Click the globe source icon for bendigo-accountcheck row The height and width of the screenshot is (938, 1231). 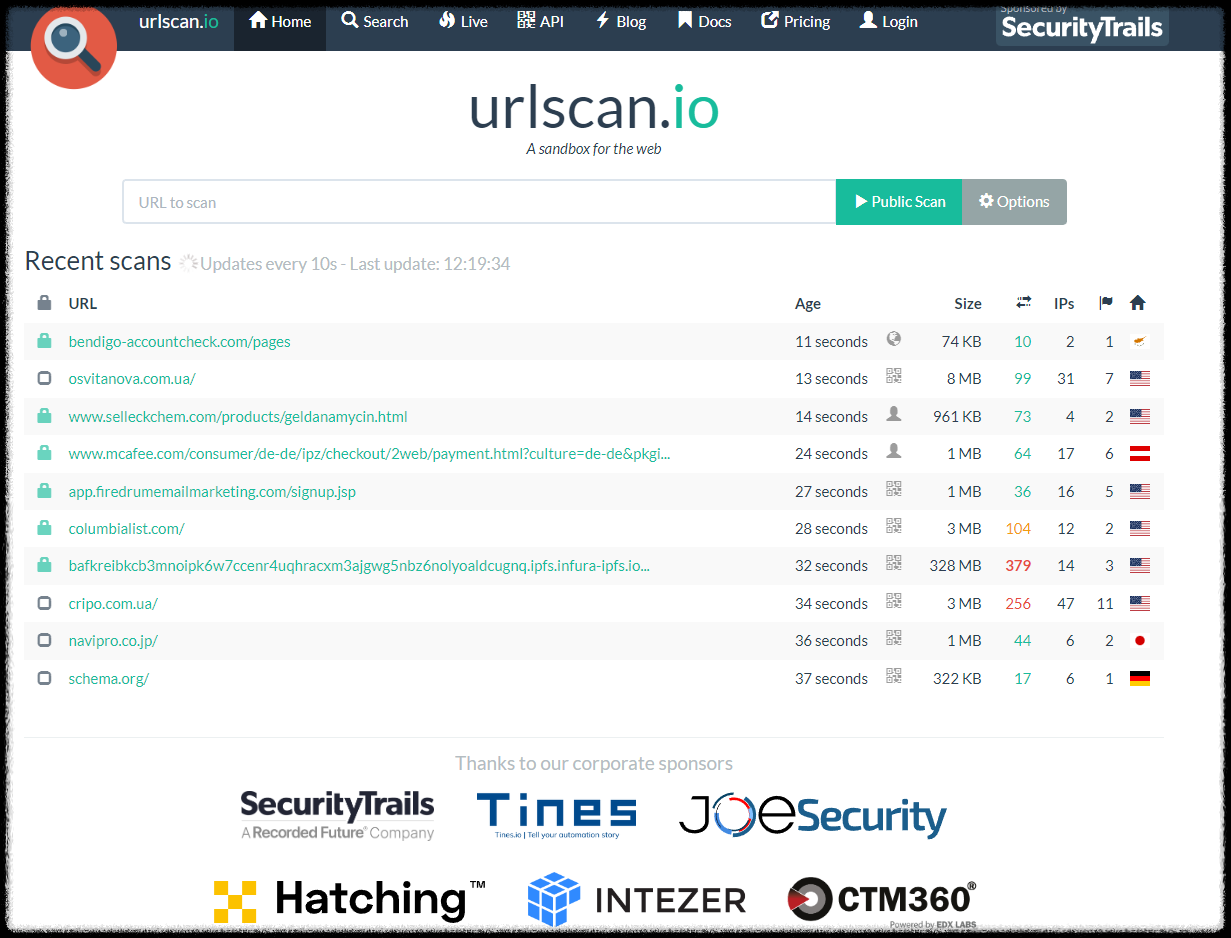tap(894, 339)
